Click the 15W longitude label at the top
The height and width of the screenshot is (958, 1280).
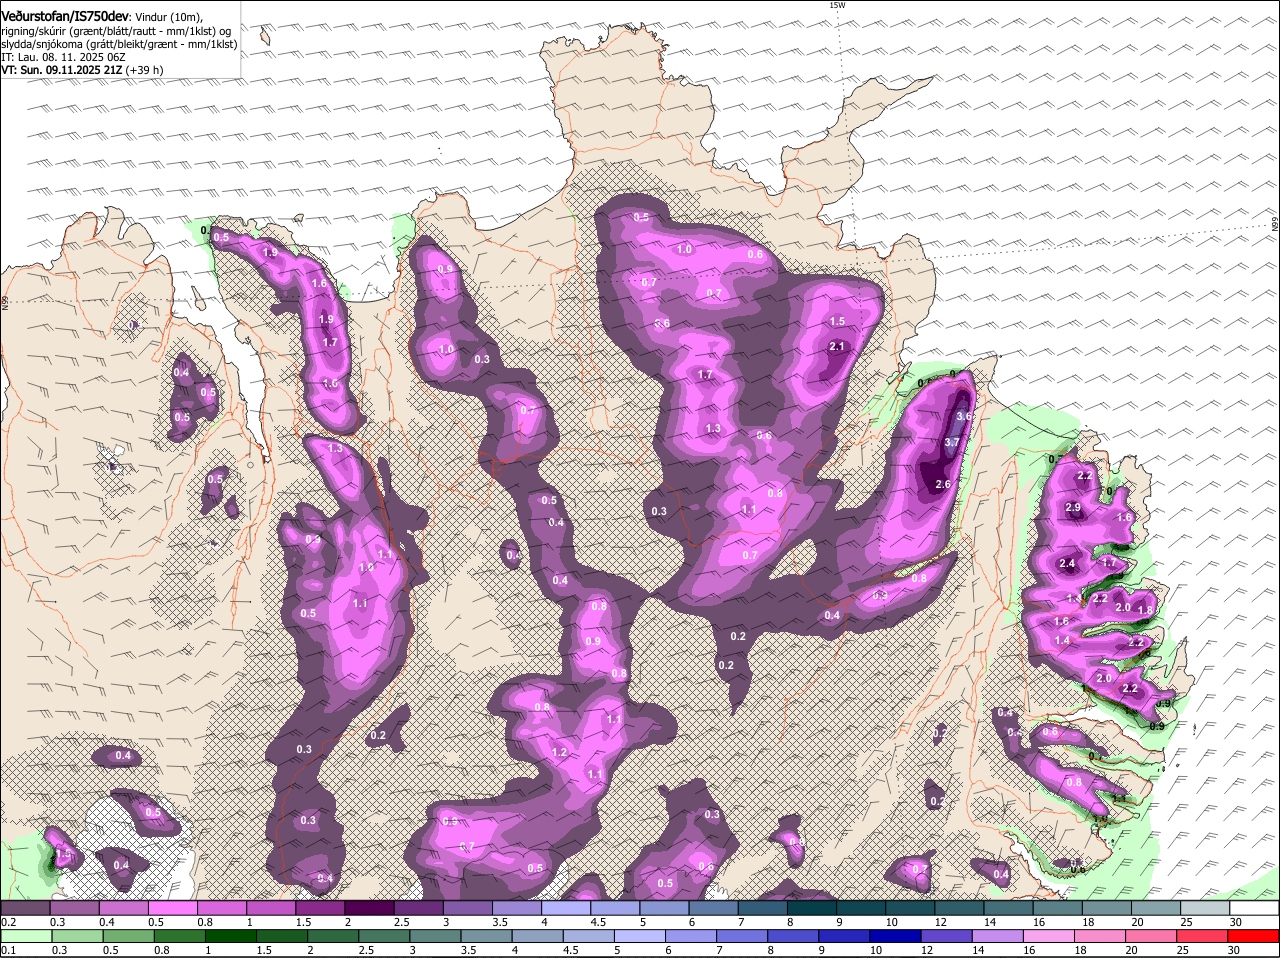click(838, 5)
